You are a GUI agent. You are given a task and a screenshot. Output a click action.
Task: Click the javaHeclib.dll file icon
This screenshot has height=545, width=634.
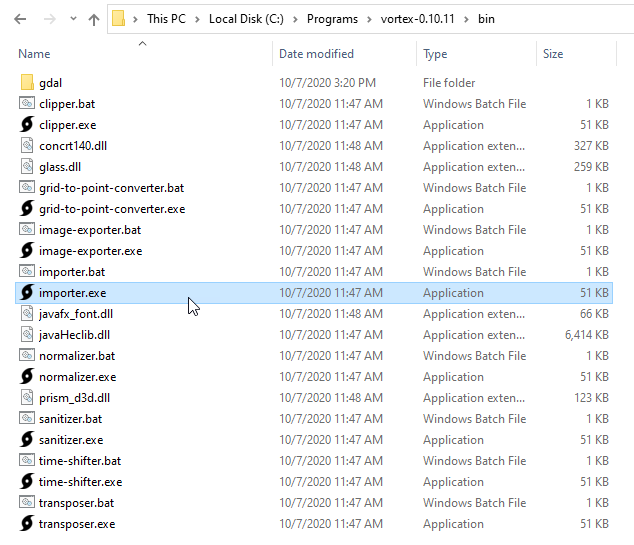pyautogui.click(x=27, y=334)
